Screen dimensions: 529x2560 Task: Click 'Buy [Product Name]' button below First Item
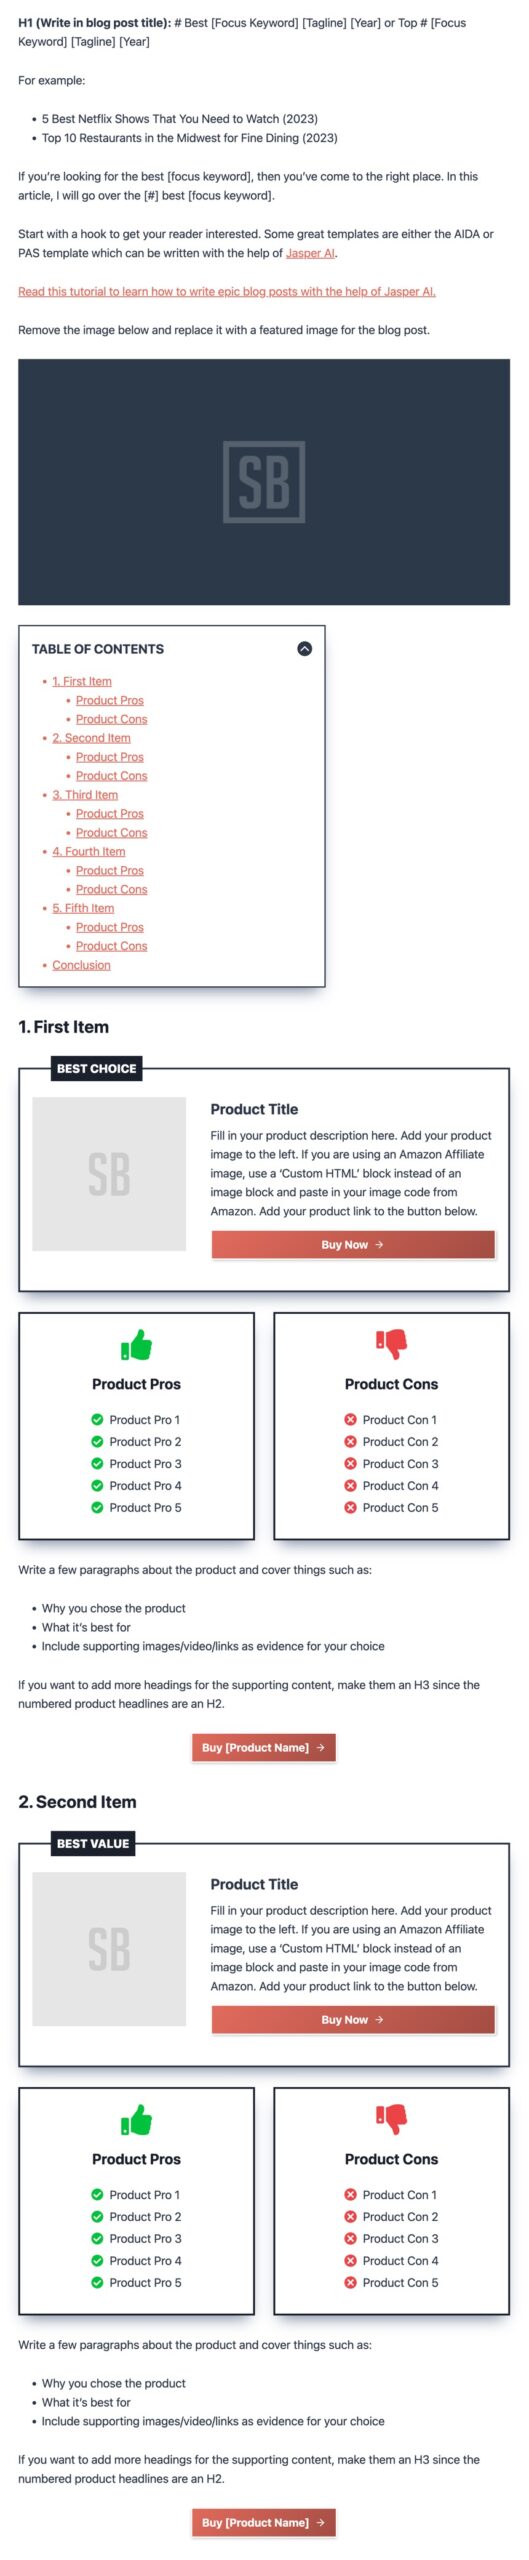click(264, 1747)
